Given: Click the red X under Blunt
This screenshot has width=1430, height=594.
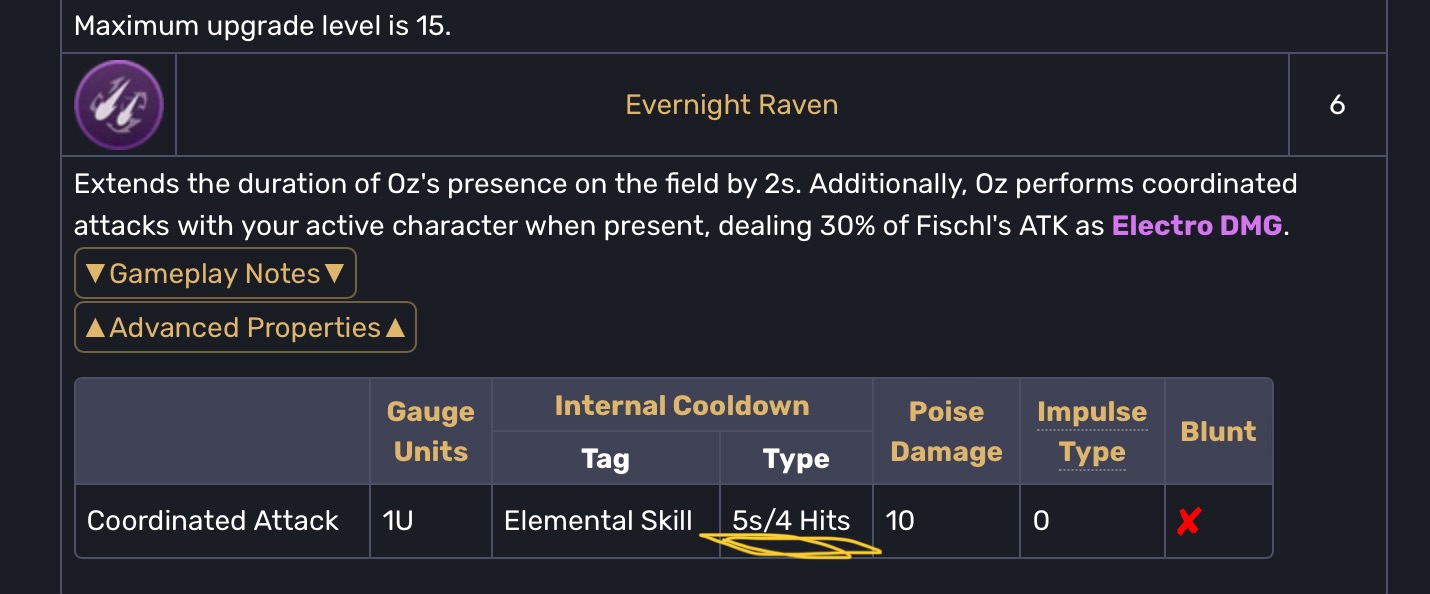Looking at the screenshot, I should coord(1188,521).
